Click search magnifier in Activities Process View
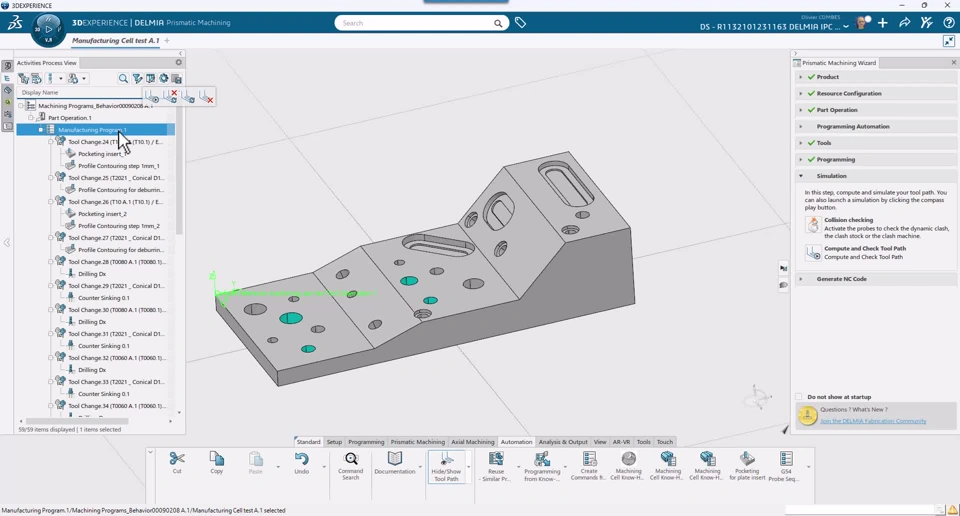Screen dimensions: 960x516 tap(123, 78)
